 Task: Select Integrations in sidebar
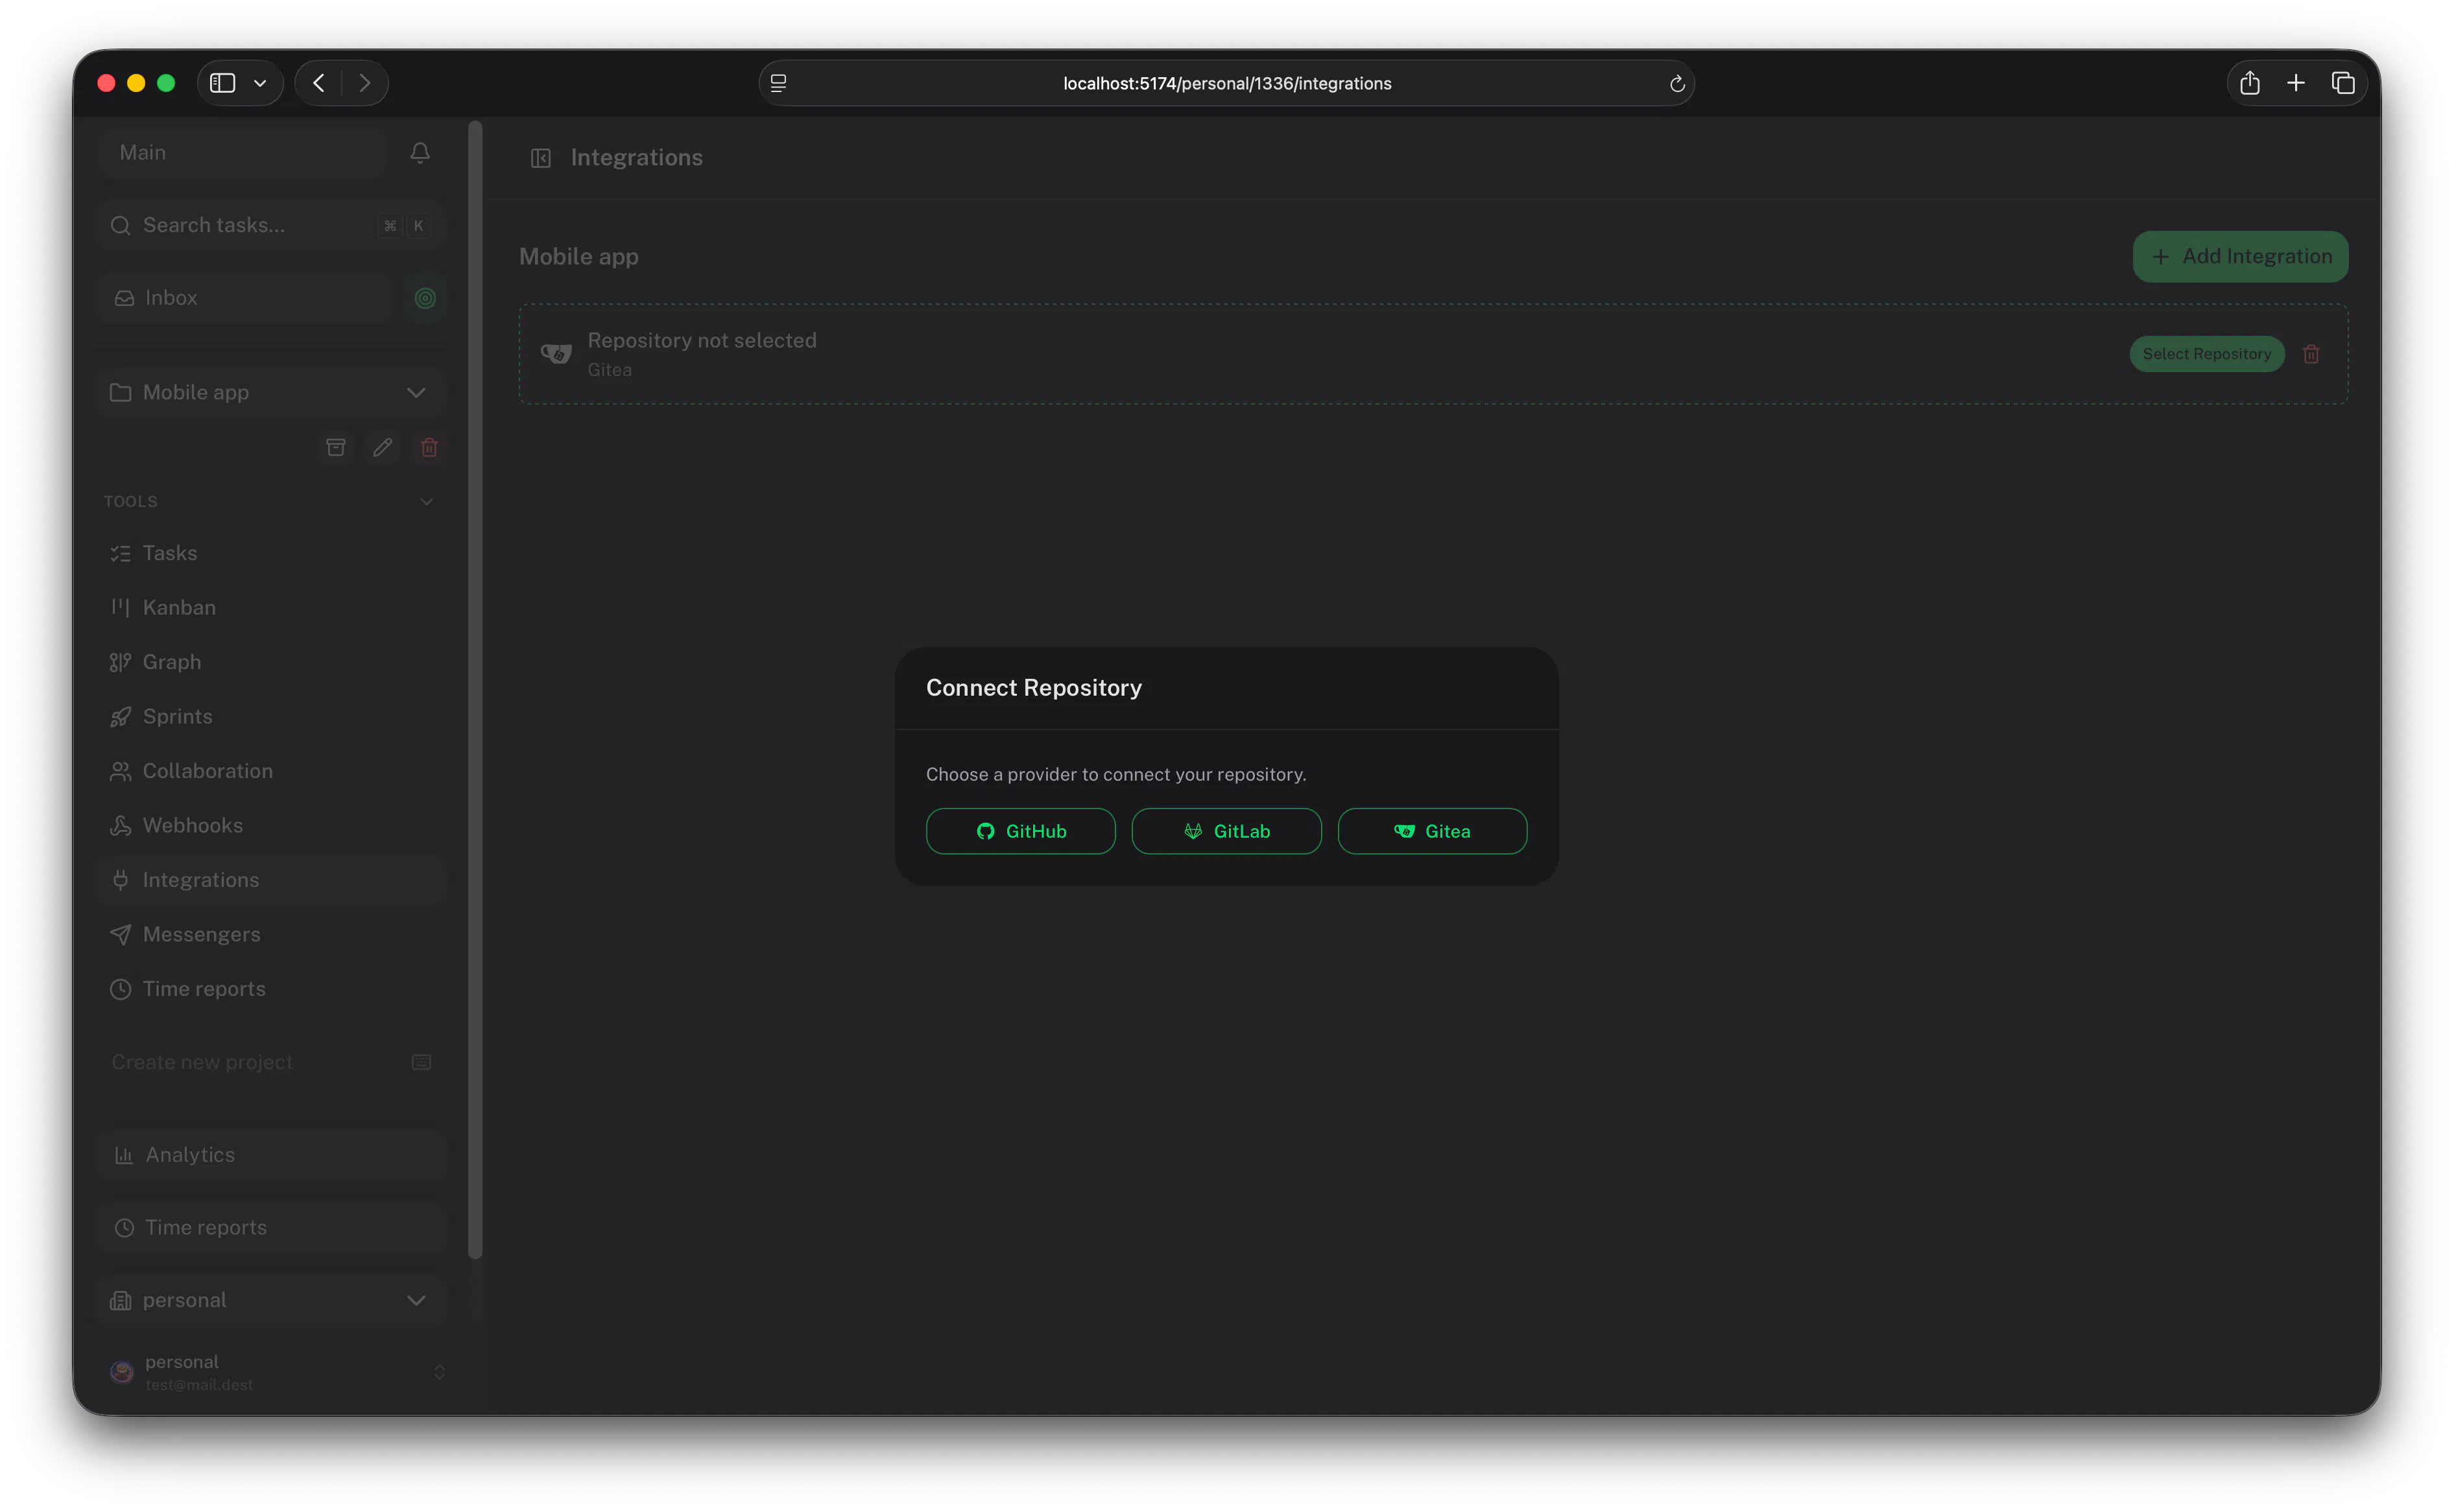(x=270, y=880)
